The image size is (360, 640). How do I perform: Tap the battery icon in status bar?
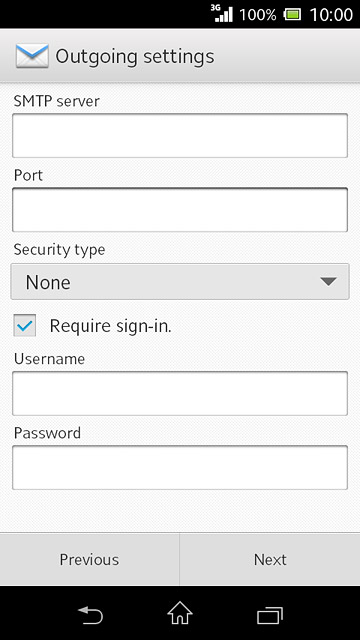click(293, 15)
